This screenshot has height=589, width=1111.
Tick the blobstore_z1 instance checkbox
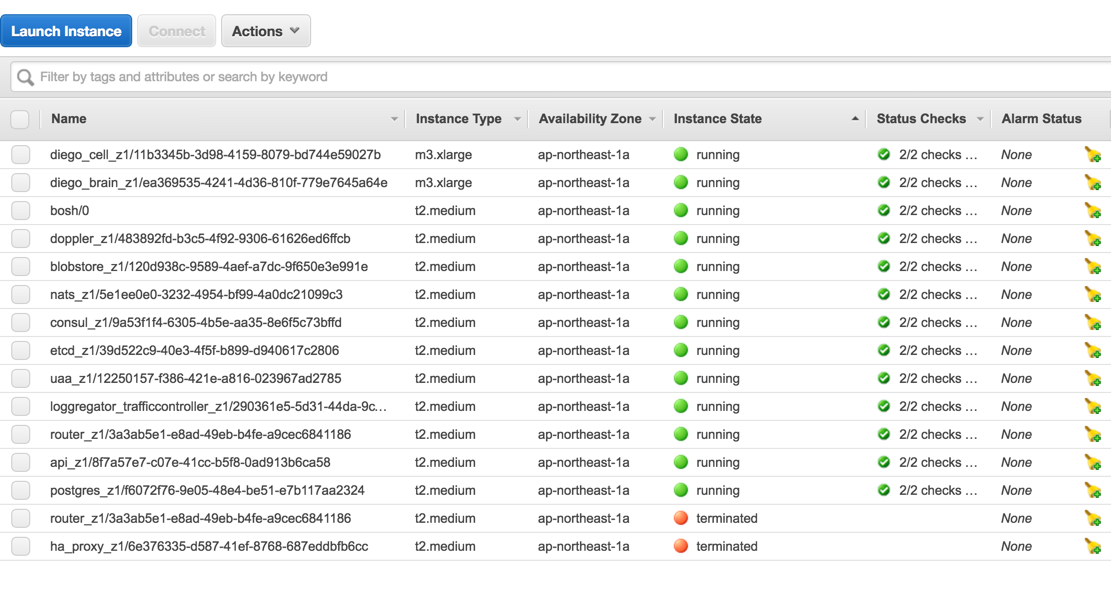click(x=21, y=267)
